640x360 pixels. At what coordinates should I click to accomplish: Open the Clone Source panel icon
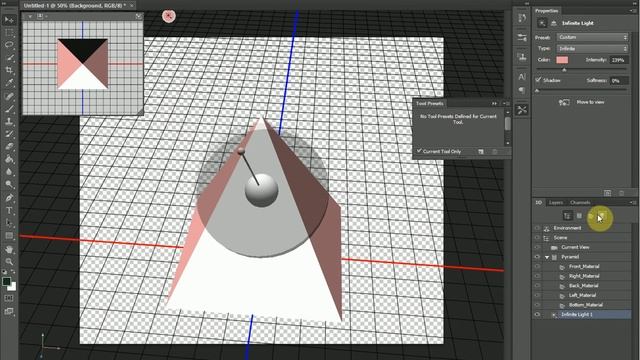pos(522,56)
